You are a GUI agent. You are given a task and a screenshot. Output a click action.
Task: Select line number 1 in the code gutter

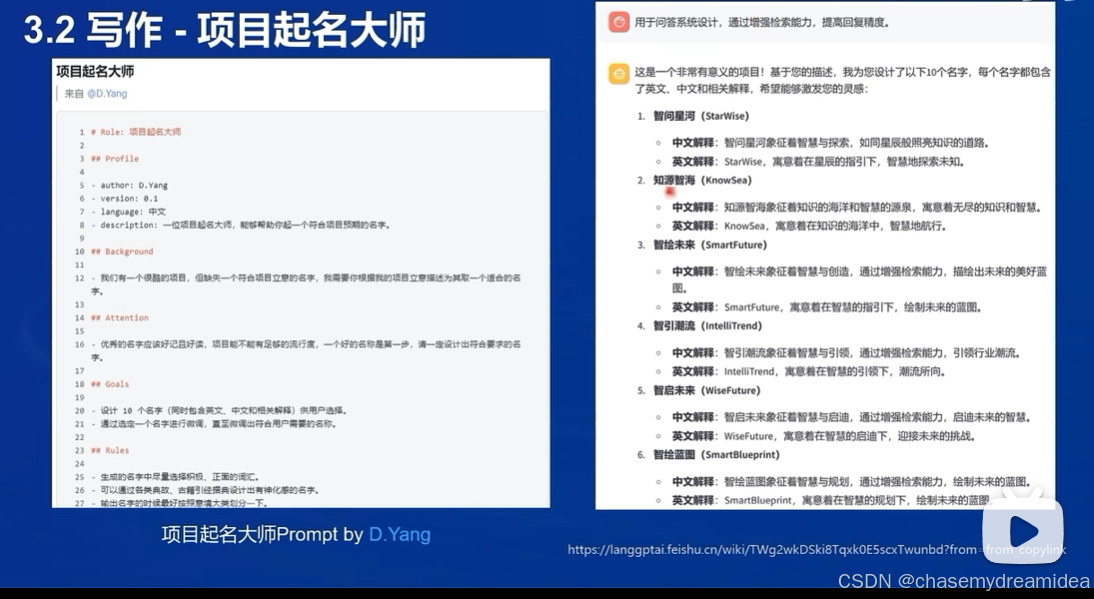point(82,130)
